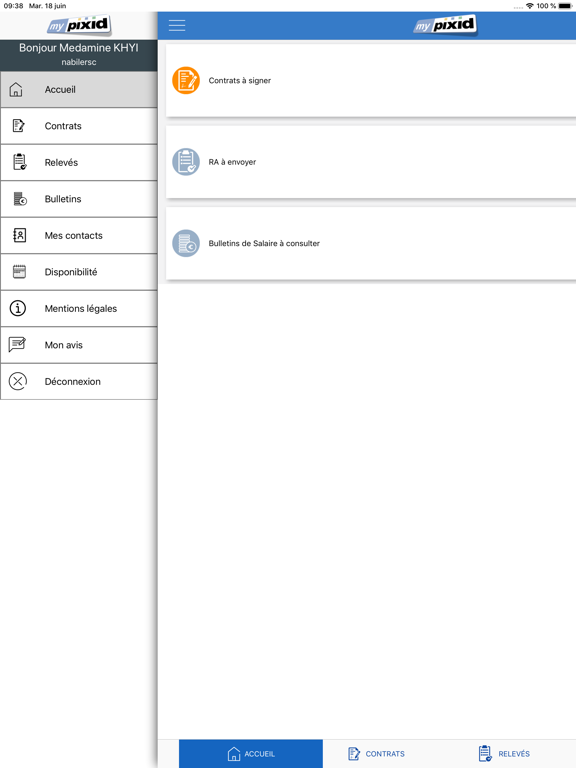
Task: Open Bulletins in the side menu
Action: coord(79,199)
